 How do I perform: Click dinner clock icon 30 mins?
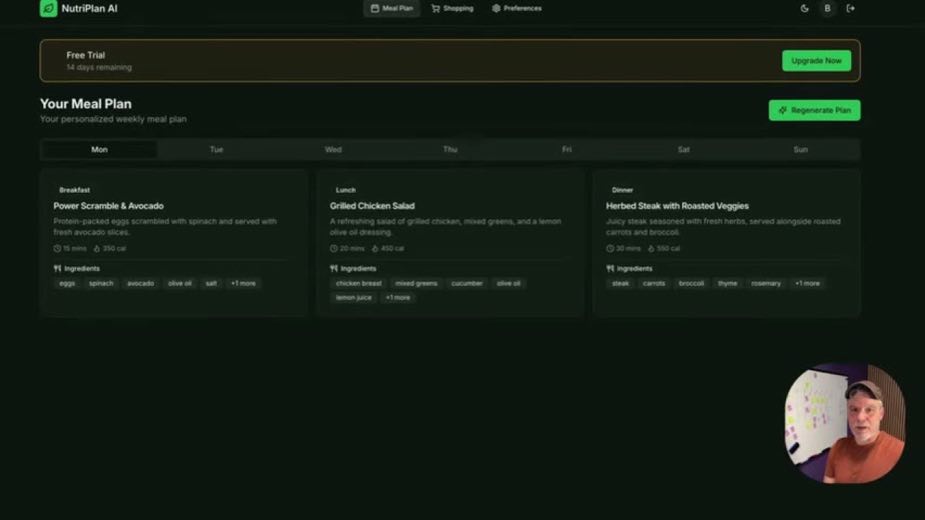click(x=610, y=248)
